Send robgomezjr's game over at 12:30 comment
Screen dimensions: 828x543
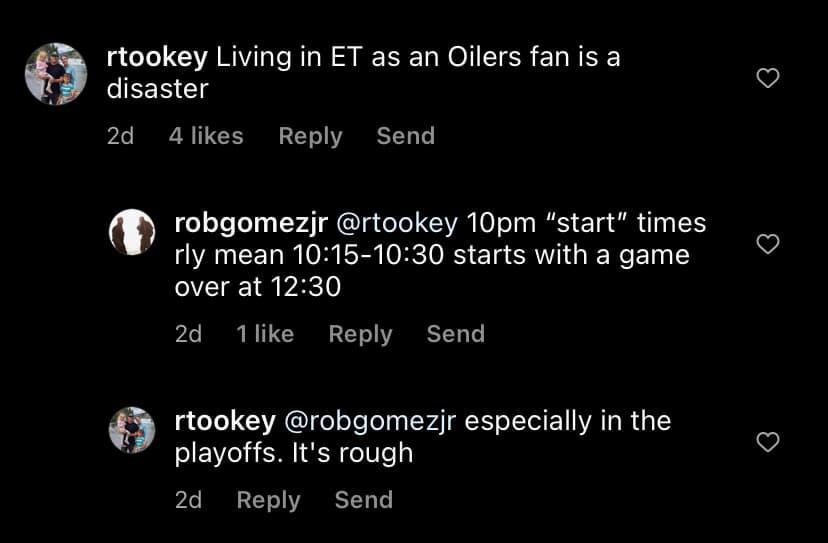tap(455, 334)
